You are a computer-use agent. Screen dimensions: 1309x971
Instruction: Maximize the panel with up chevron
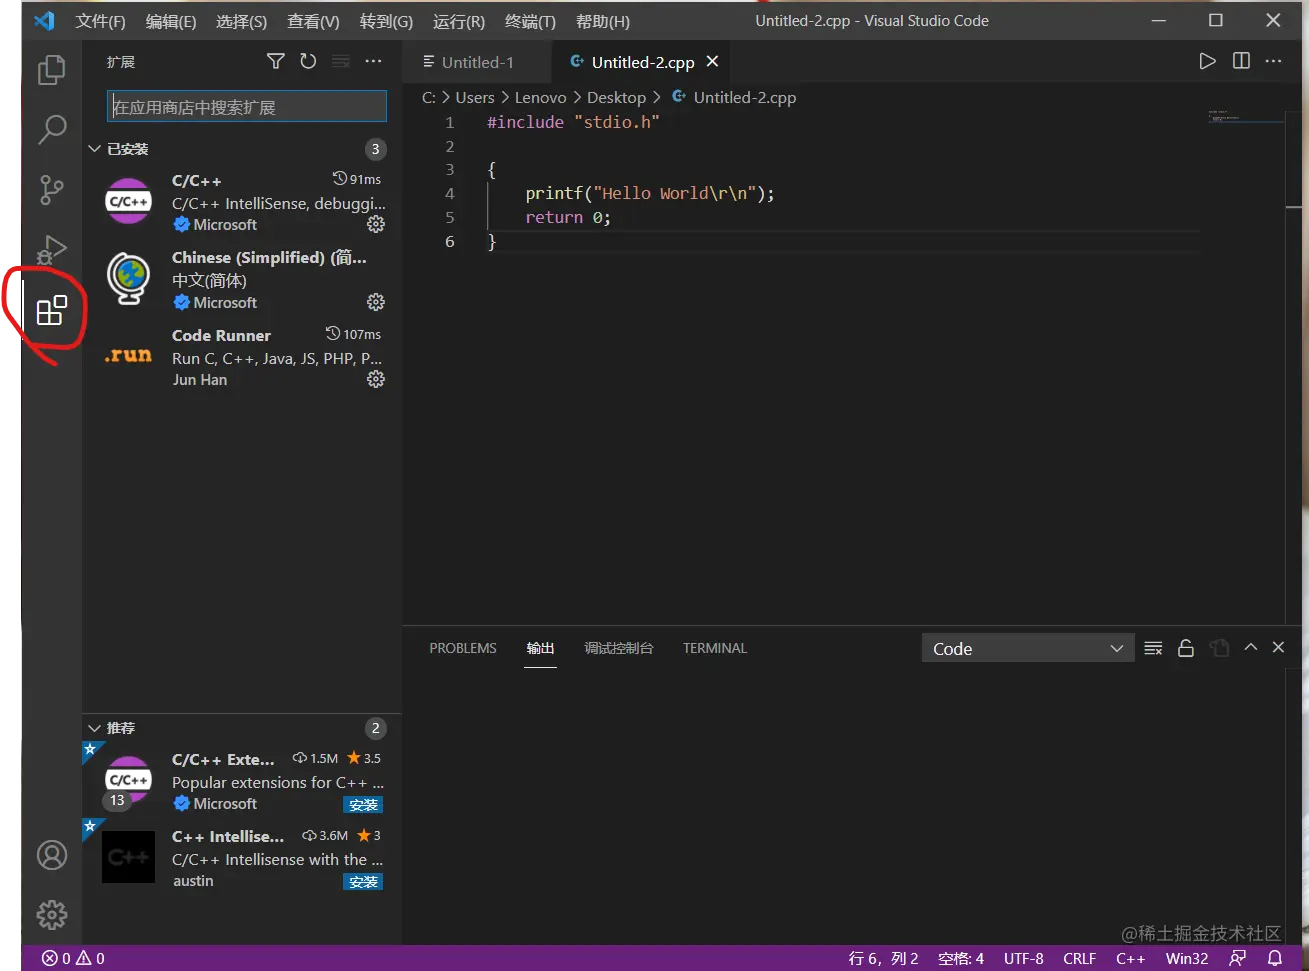click(1250, 648)
